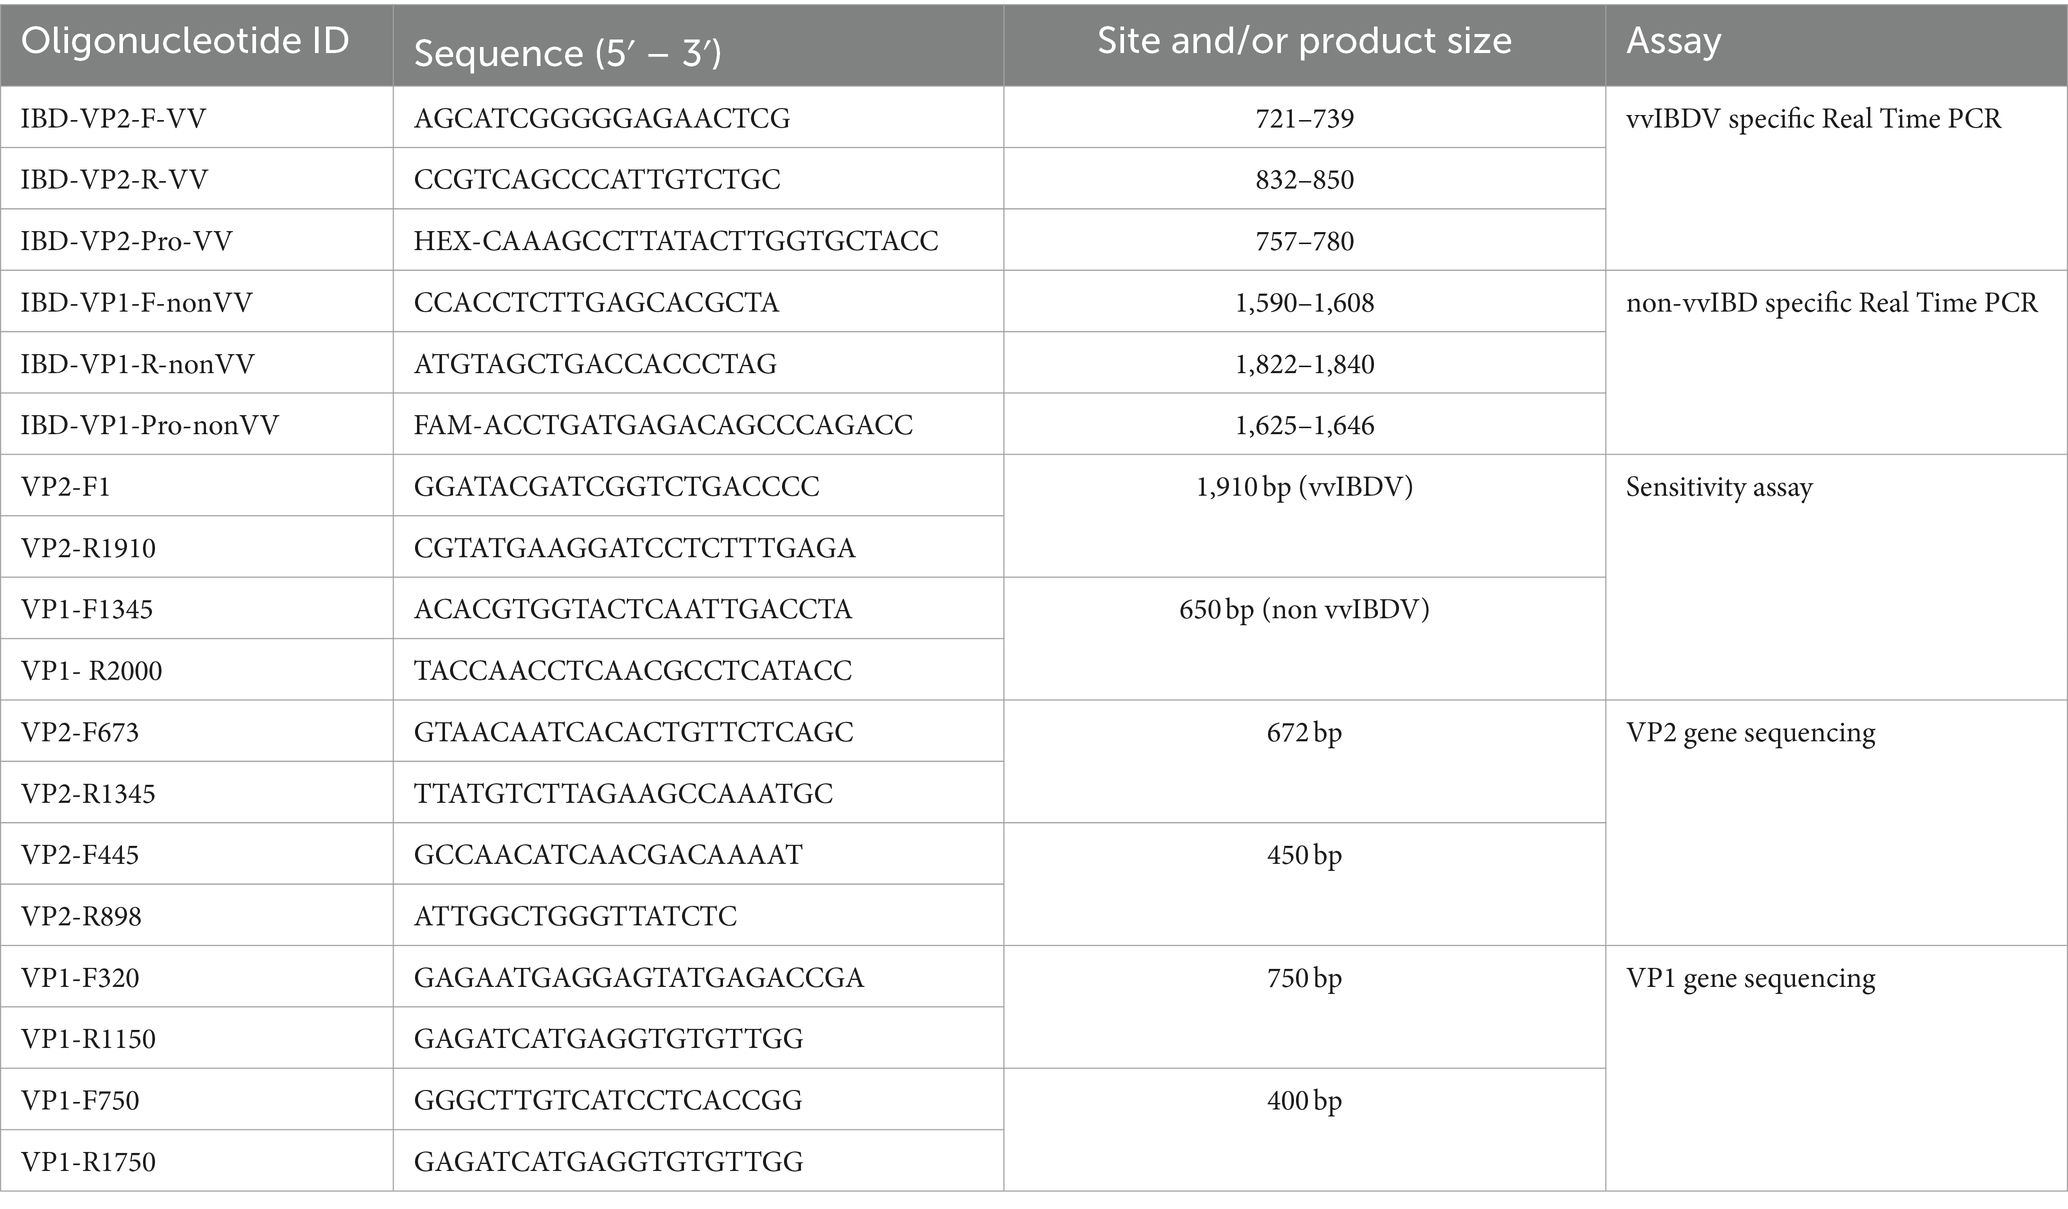Screen dimensions: 2068x1209
Task: Click the 650 bp (non vvIBDV) cell
Action: pos(1304,610)
